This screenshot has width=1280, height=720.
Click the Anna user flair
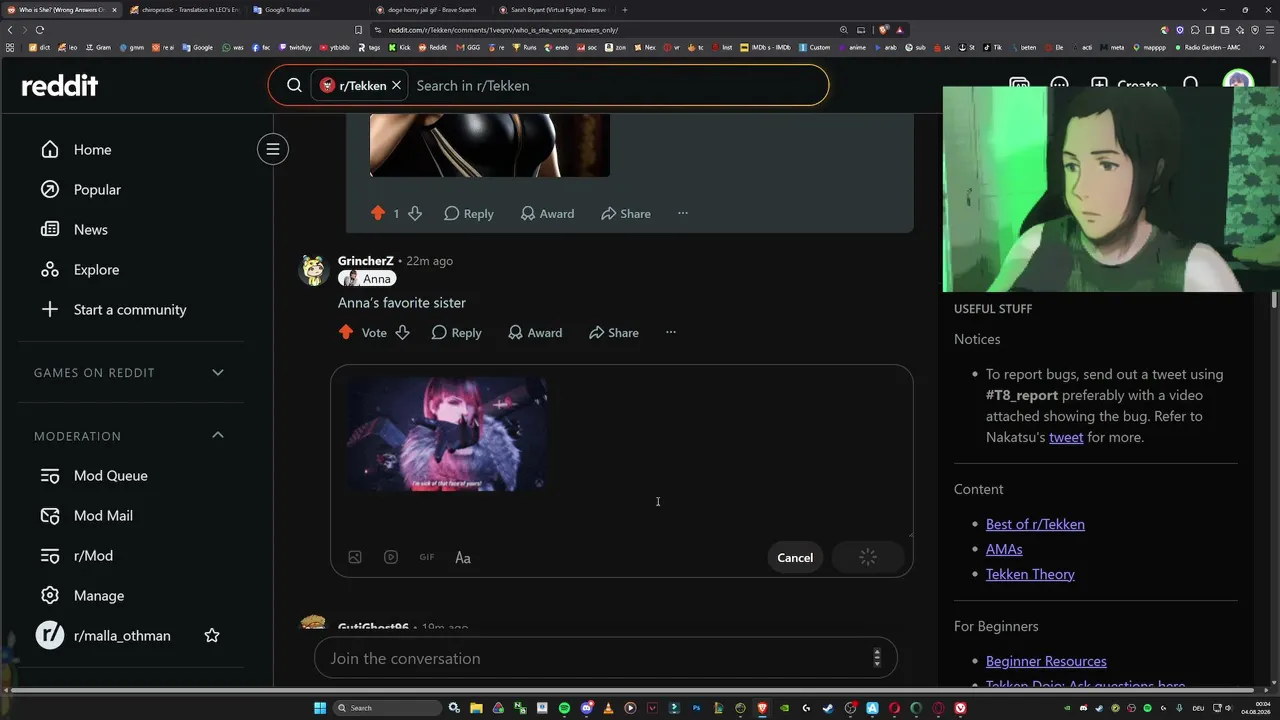(367, 279)
